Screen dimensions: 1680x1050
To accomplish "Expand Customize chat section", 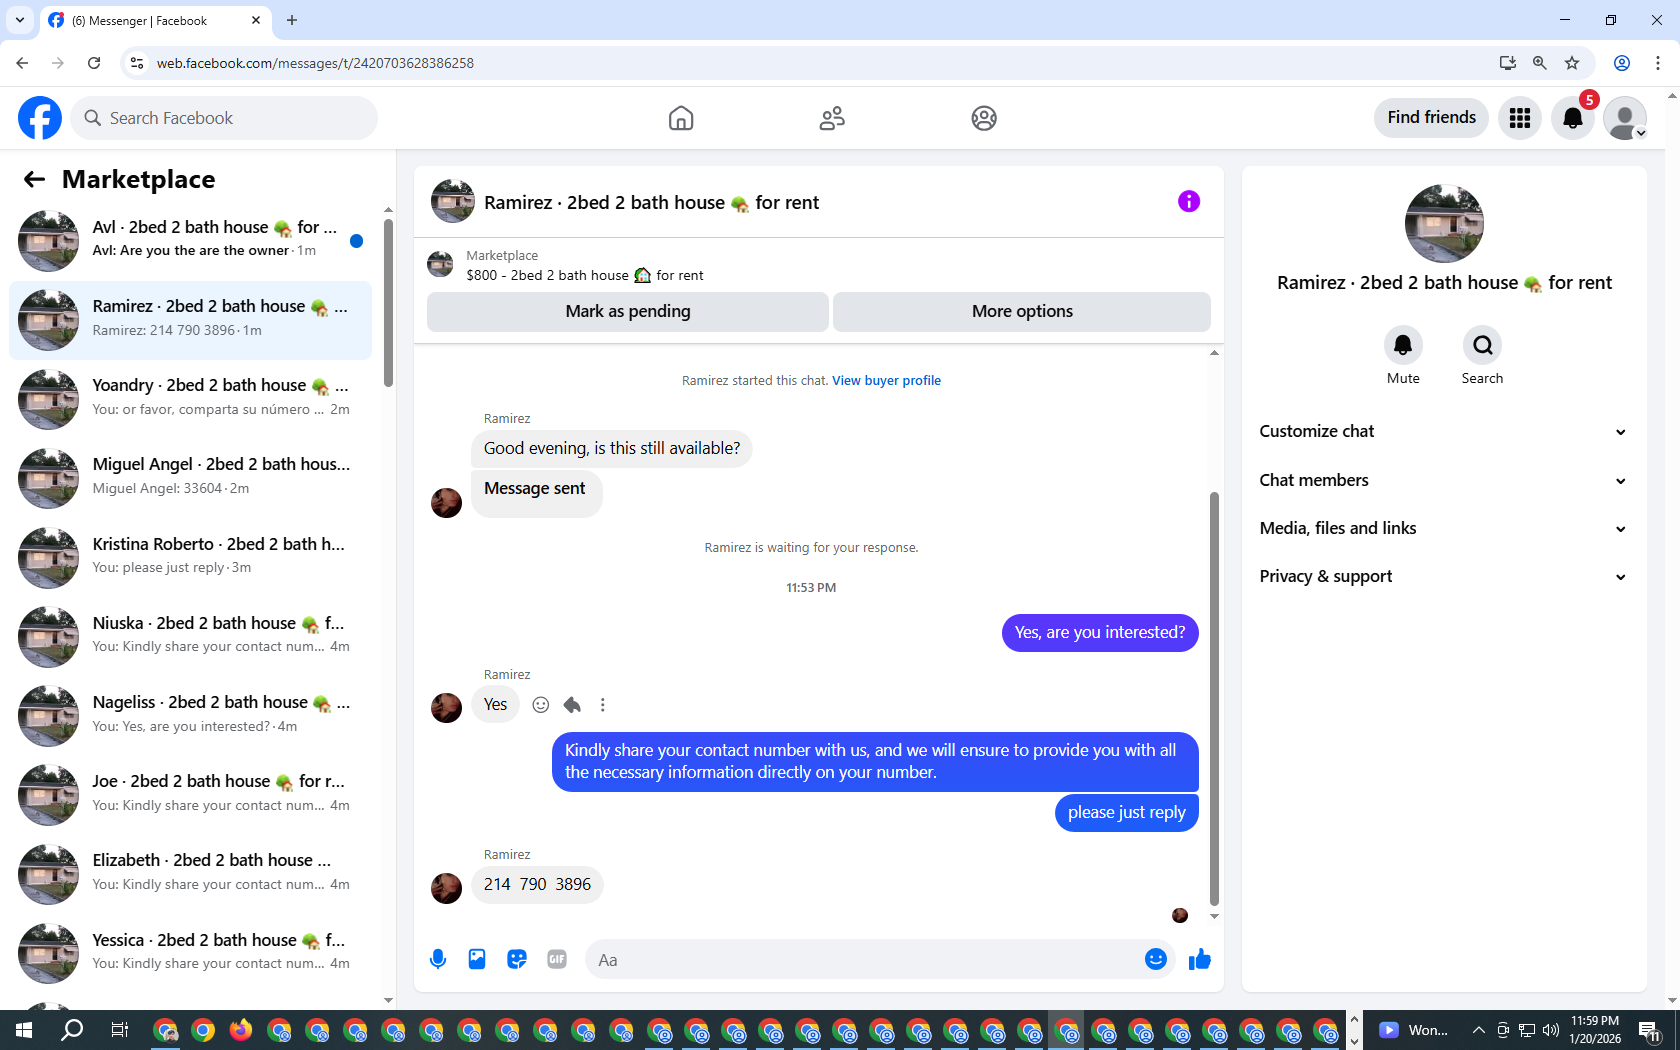I will [1443, 432].
